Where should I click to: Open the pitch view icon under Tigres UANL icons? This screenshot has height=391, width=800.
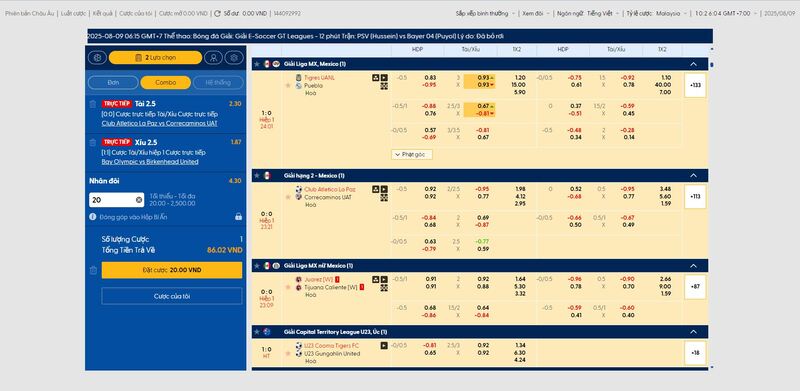(x=384, y=86)
